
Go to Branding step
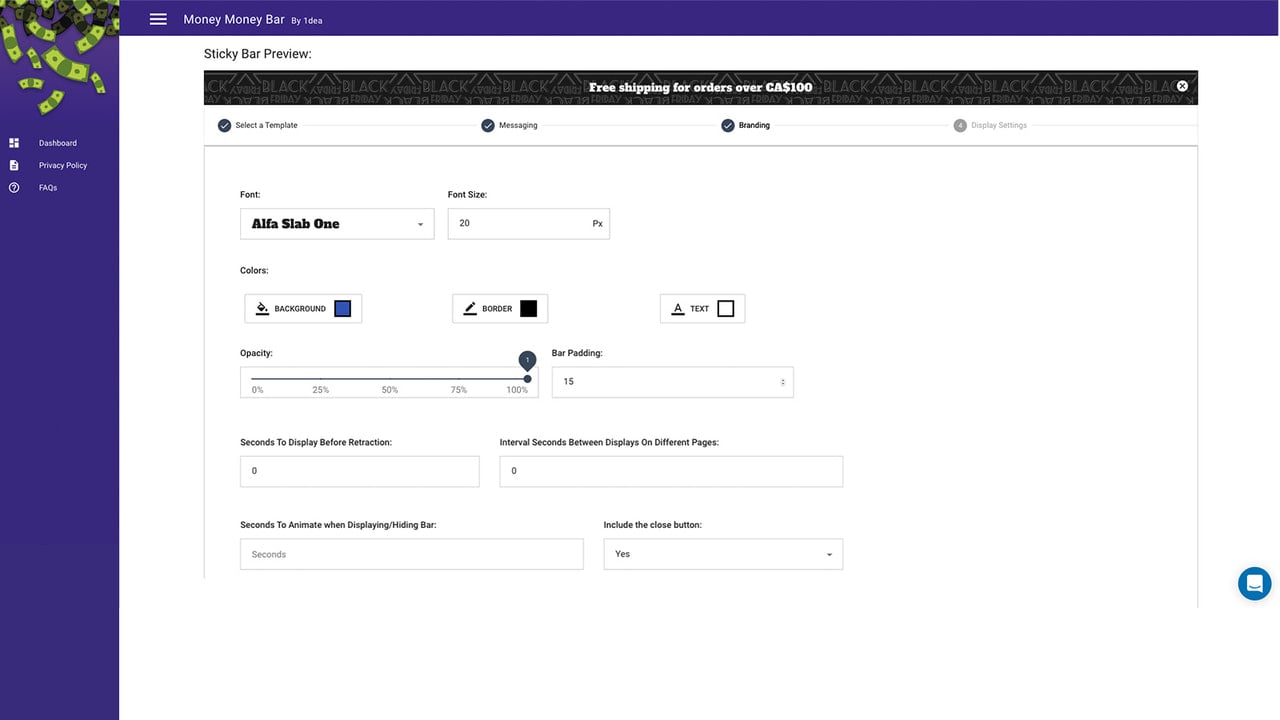coord(754,126)
